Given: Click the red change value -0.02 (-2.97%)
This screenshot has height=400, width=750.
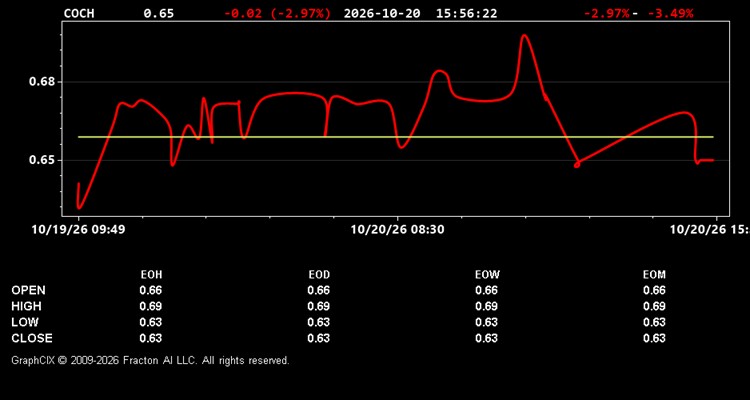Looking at the screenshot, I should click(277, 13).
